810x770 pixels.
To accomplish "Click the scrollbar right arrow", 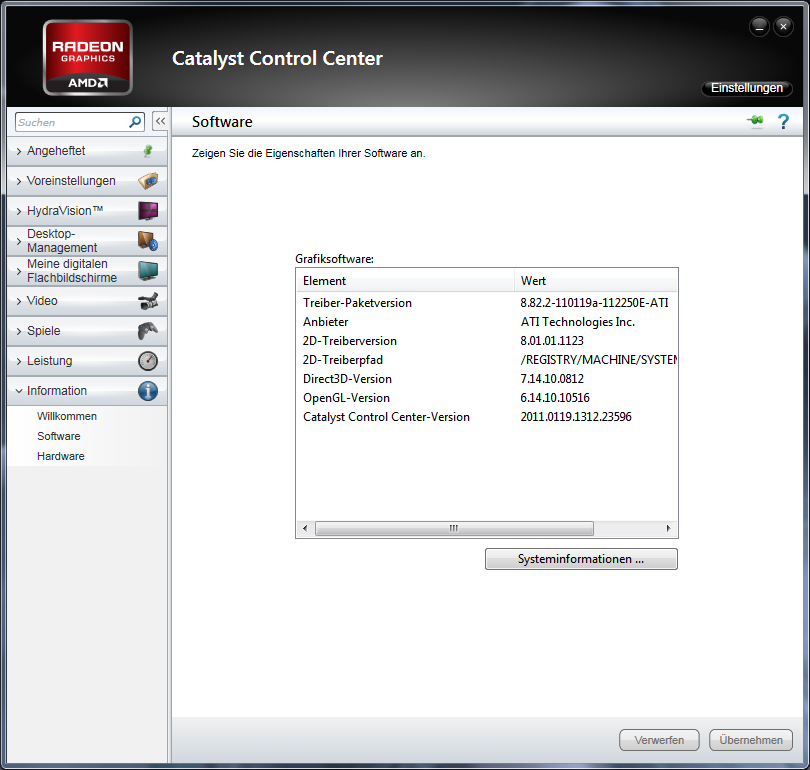I will pyautogui.click(x=668, y=528).
